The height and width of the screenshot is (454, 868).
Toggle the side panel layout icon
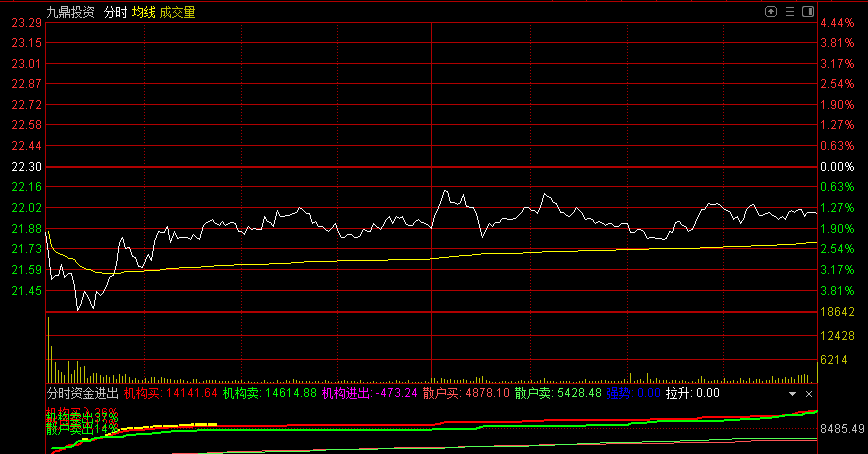click(807, 12)
